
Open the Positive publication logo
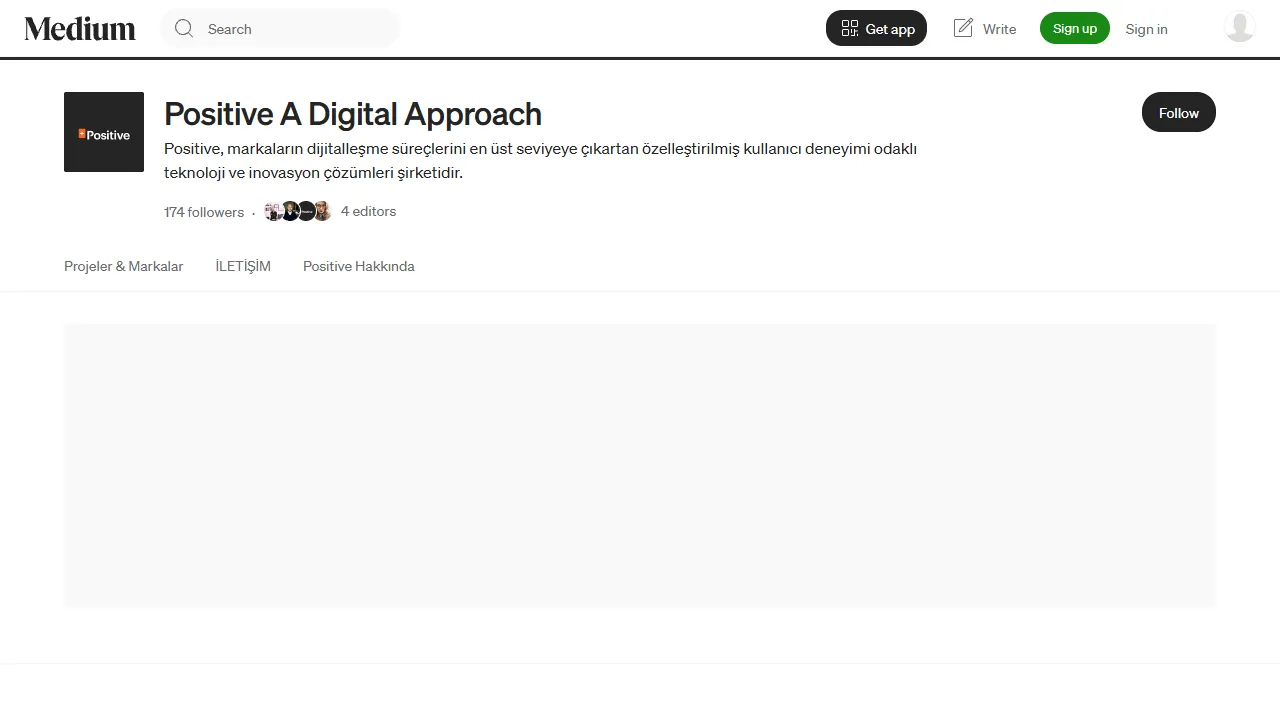tap(104, 131)
